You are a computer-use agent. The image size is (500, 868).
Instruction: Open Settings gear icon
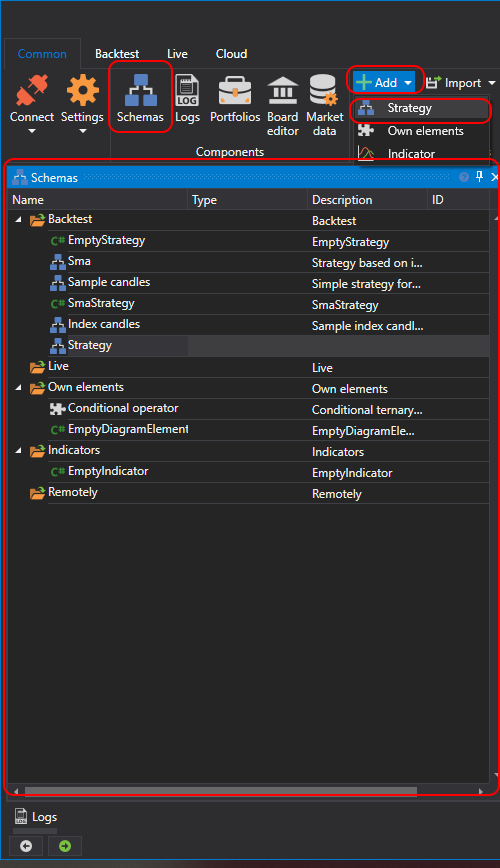[x=82, y=90]
